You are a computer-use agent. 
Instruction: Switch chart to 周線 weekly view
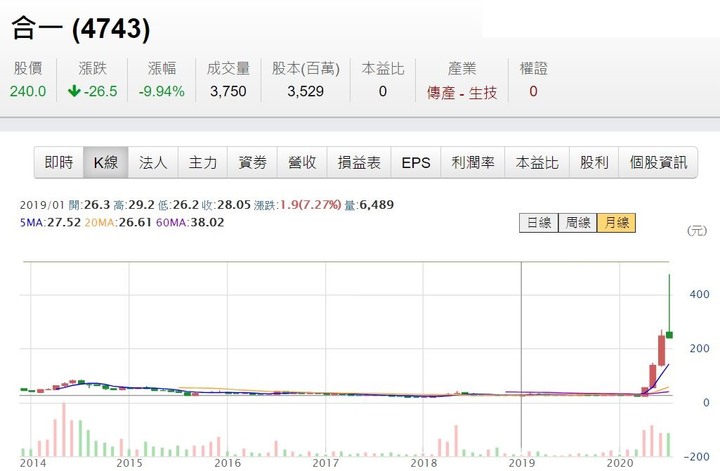click(578, 223)
